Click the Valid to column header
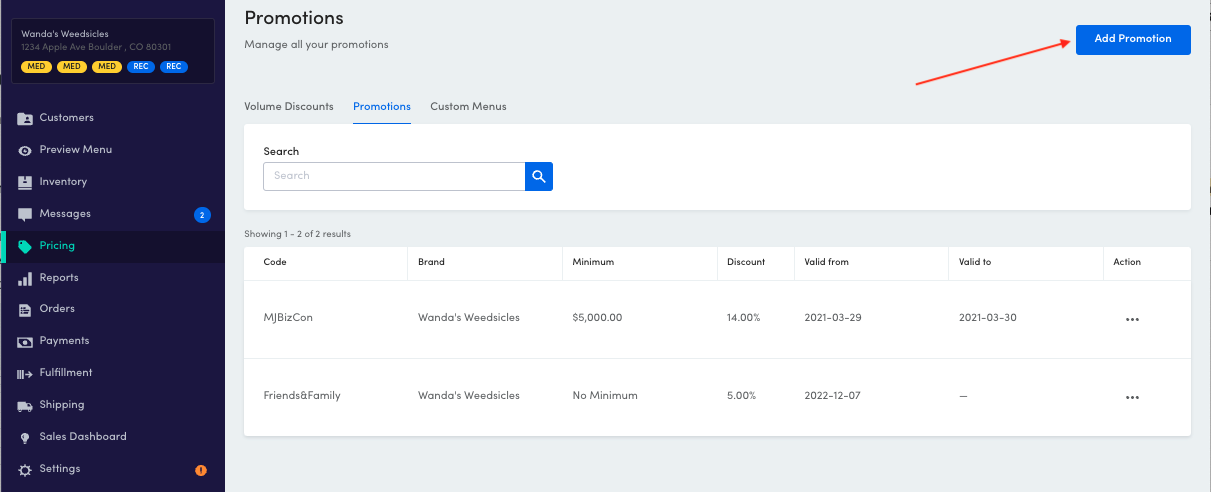Viewport: 1211px width, 492px height. coord(975,262)
